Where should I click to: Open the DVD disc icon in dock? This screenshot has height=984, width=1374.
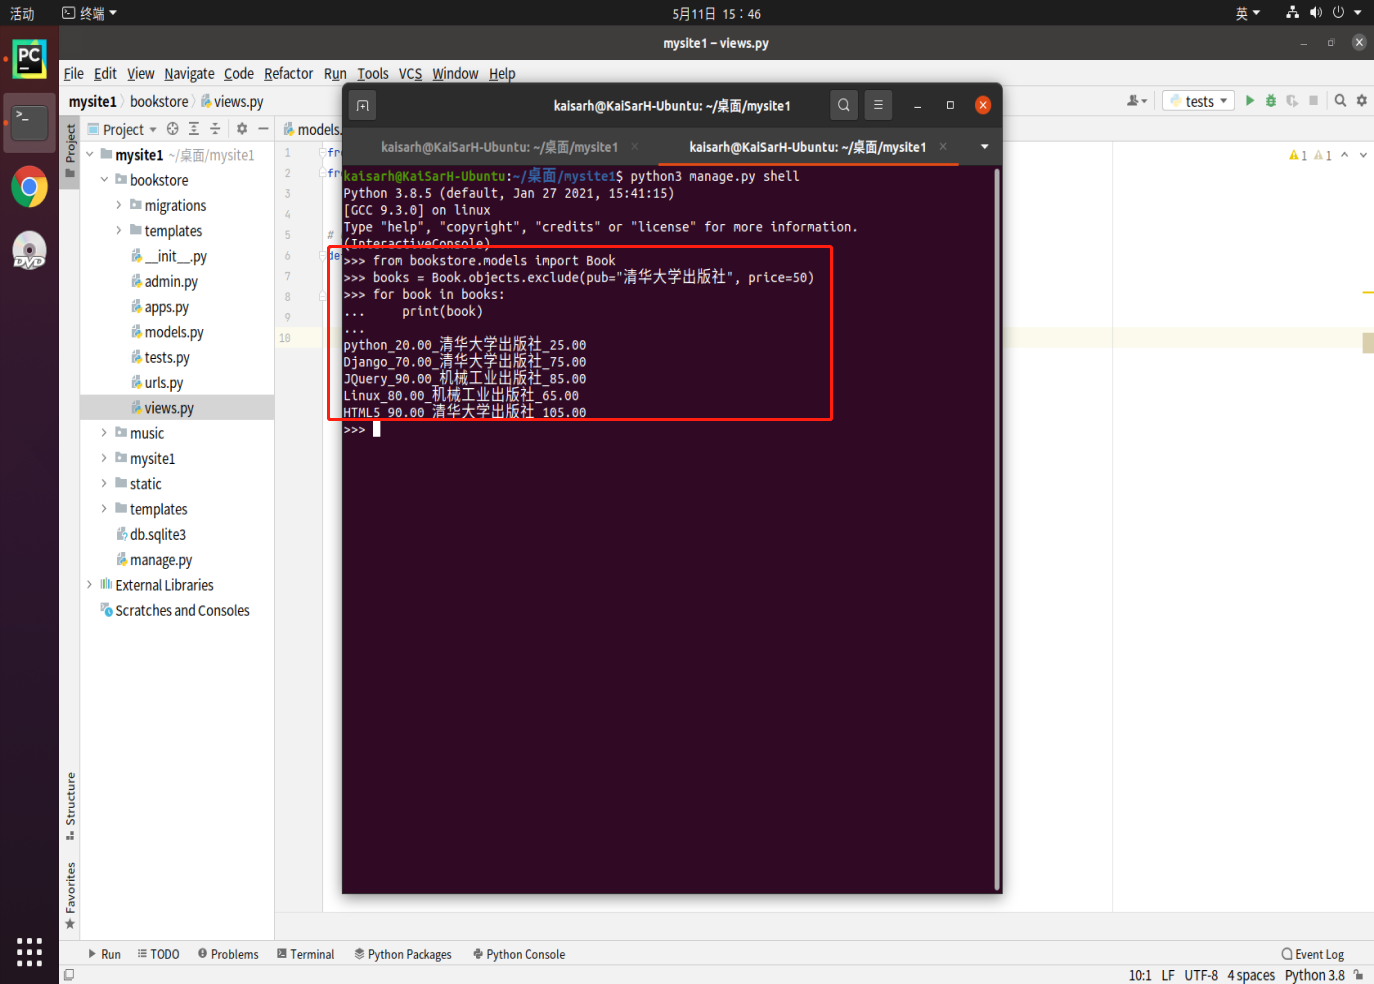click(x=29, y=251)
